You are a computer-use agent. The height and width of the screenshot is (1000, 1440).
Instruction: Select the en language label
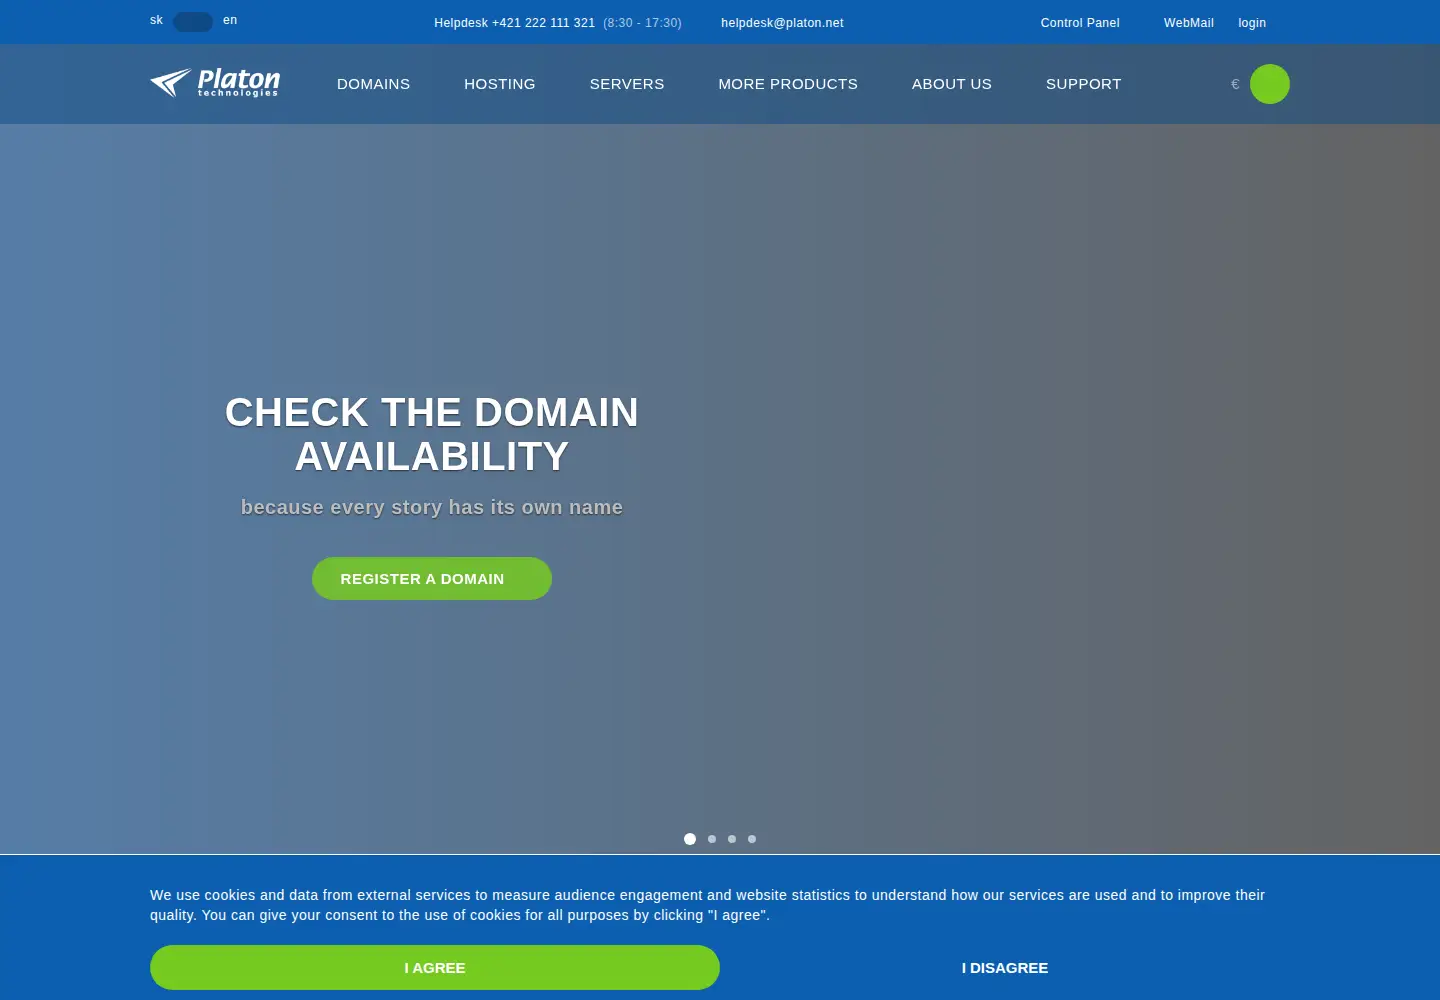(x=230, y=20)
